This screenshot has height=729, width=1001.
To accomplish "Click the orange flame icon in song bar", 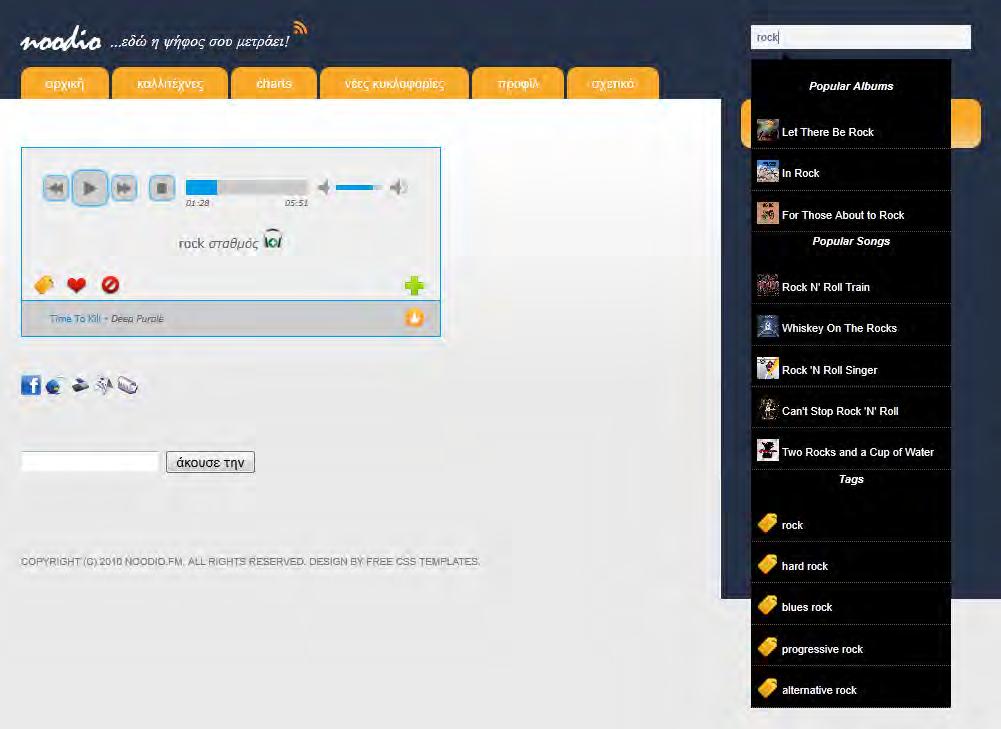I will 414,317.
